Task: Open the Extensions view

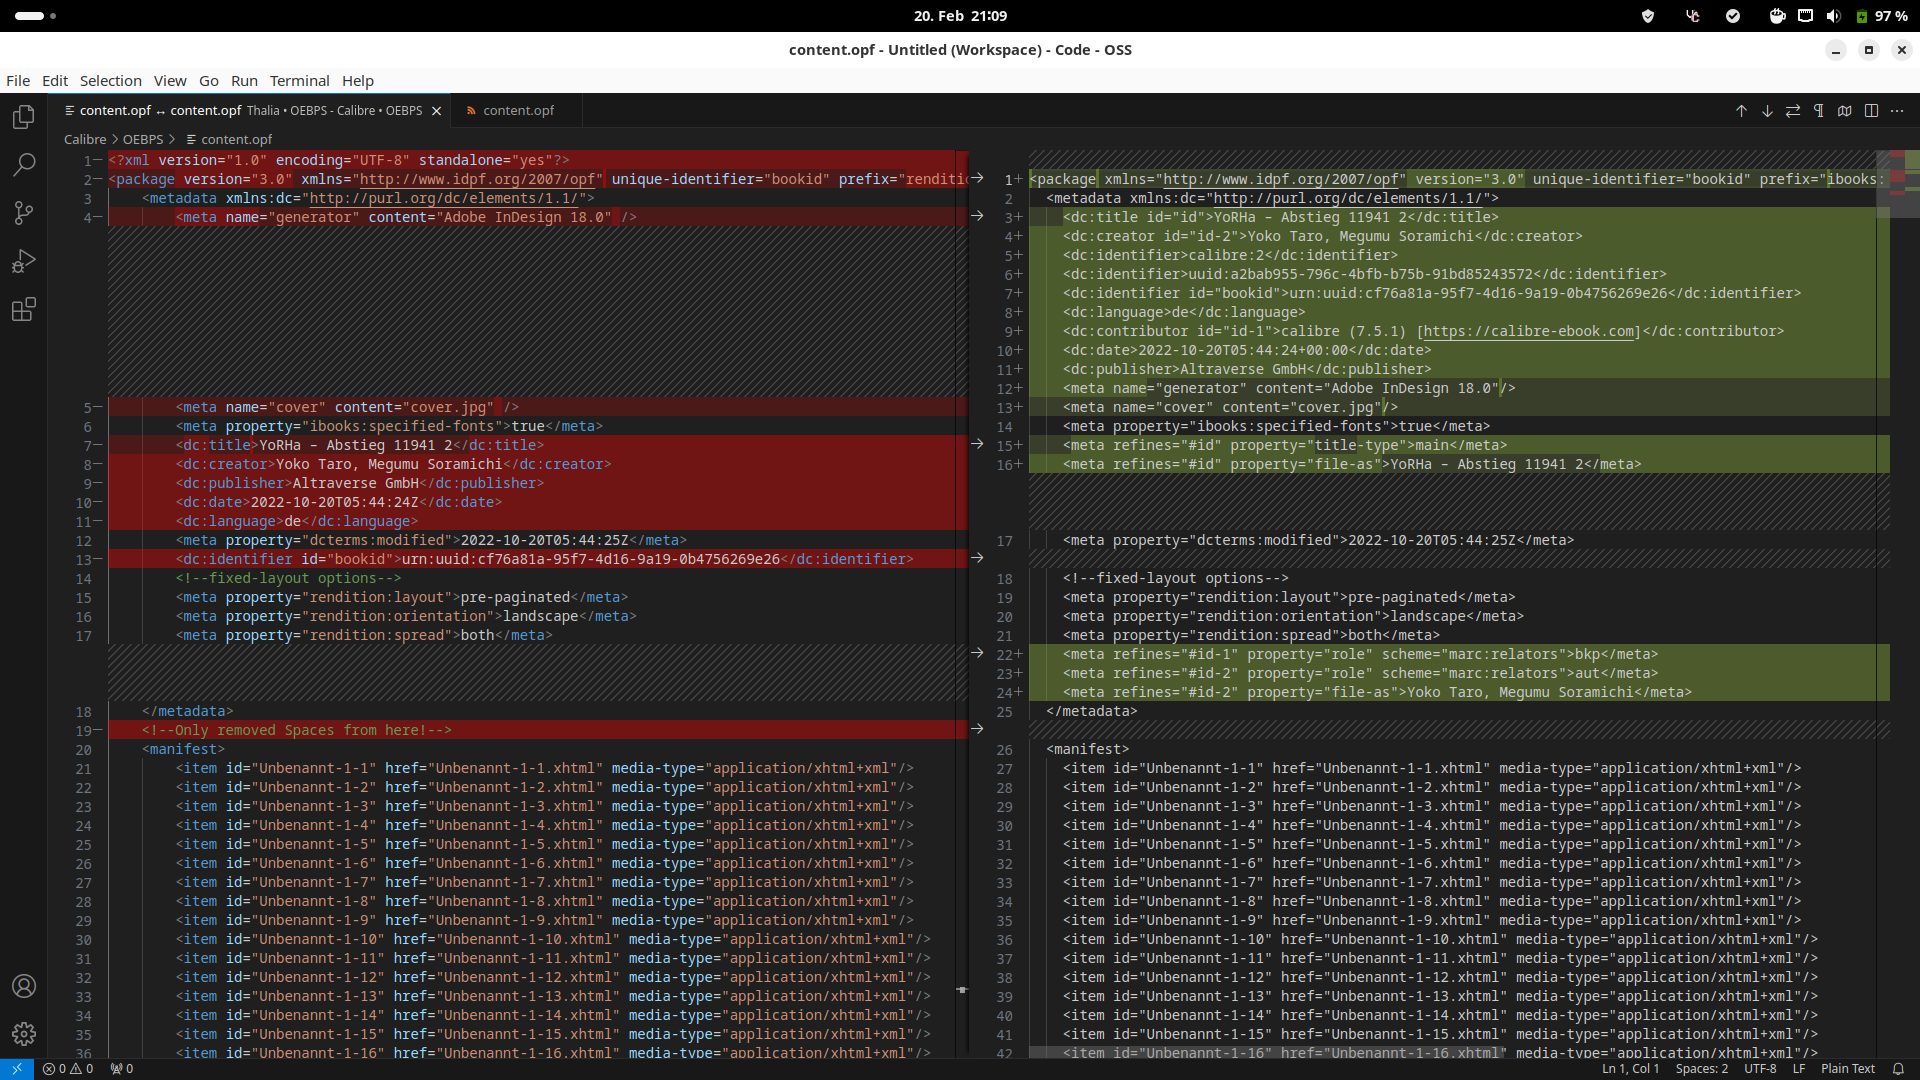Action: (x=24, y=309)
